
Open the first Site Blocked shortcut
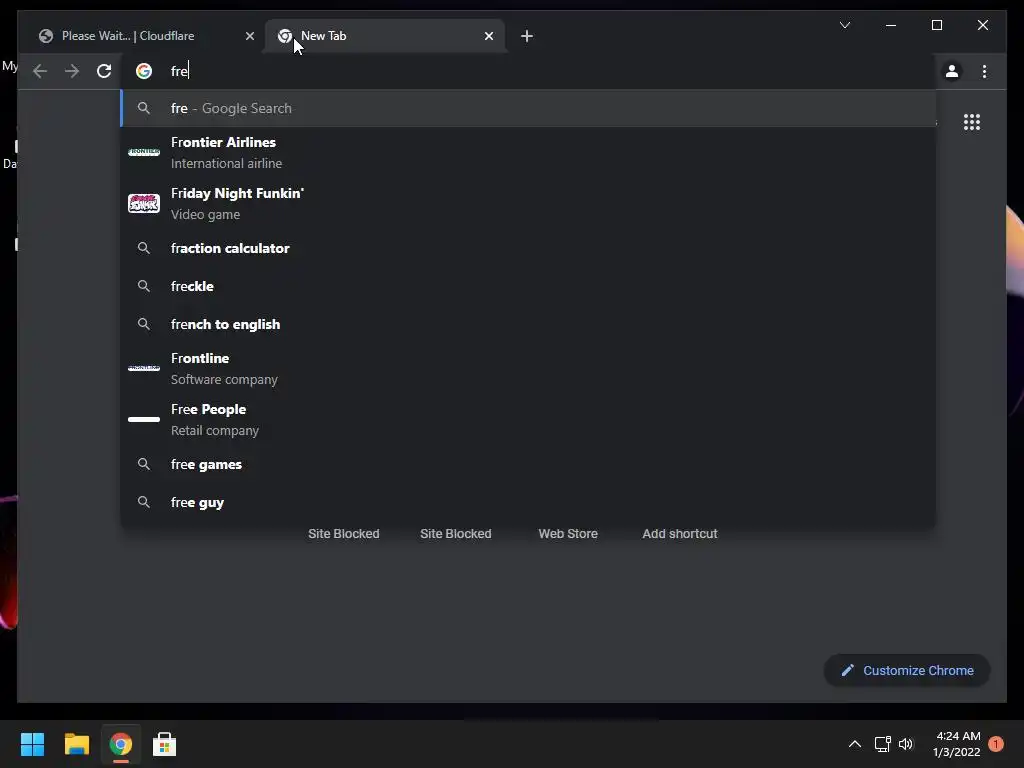point(344,534)
